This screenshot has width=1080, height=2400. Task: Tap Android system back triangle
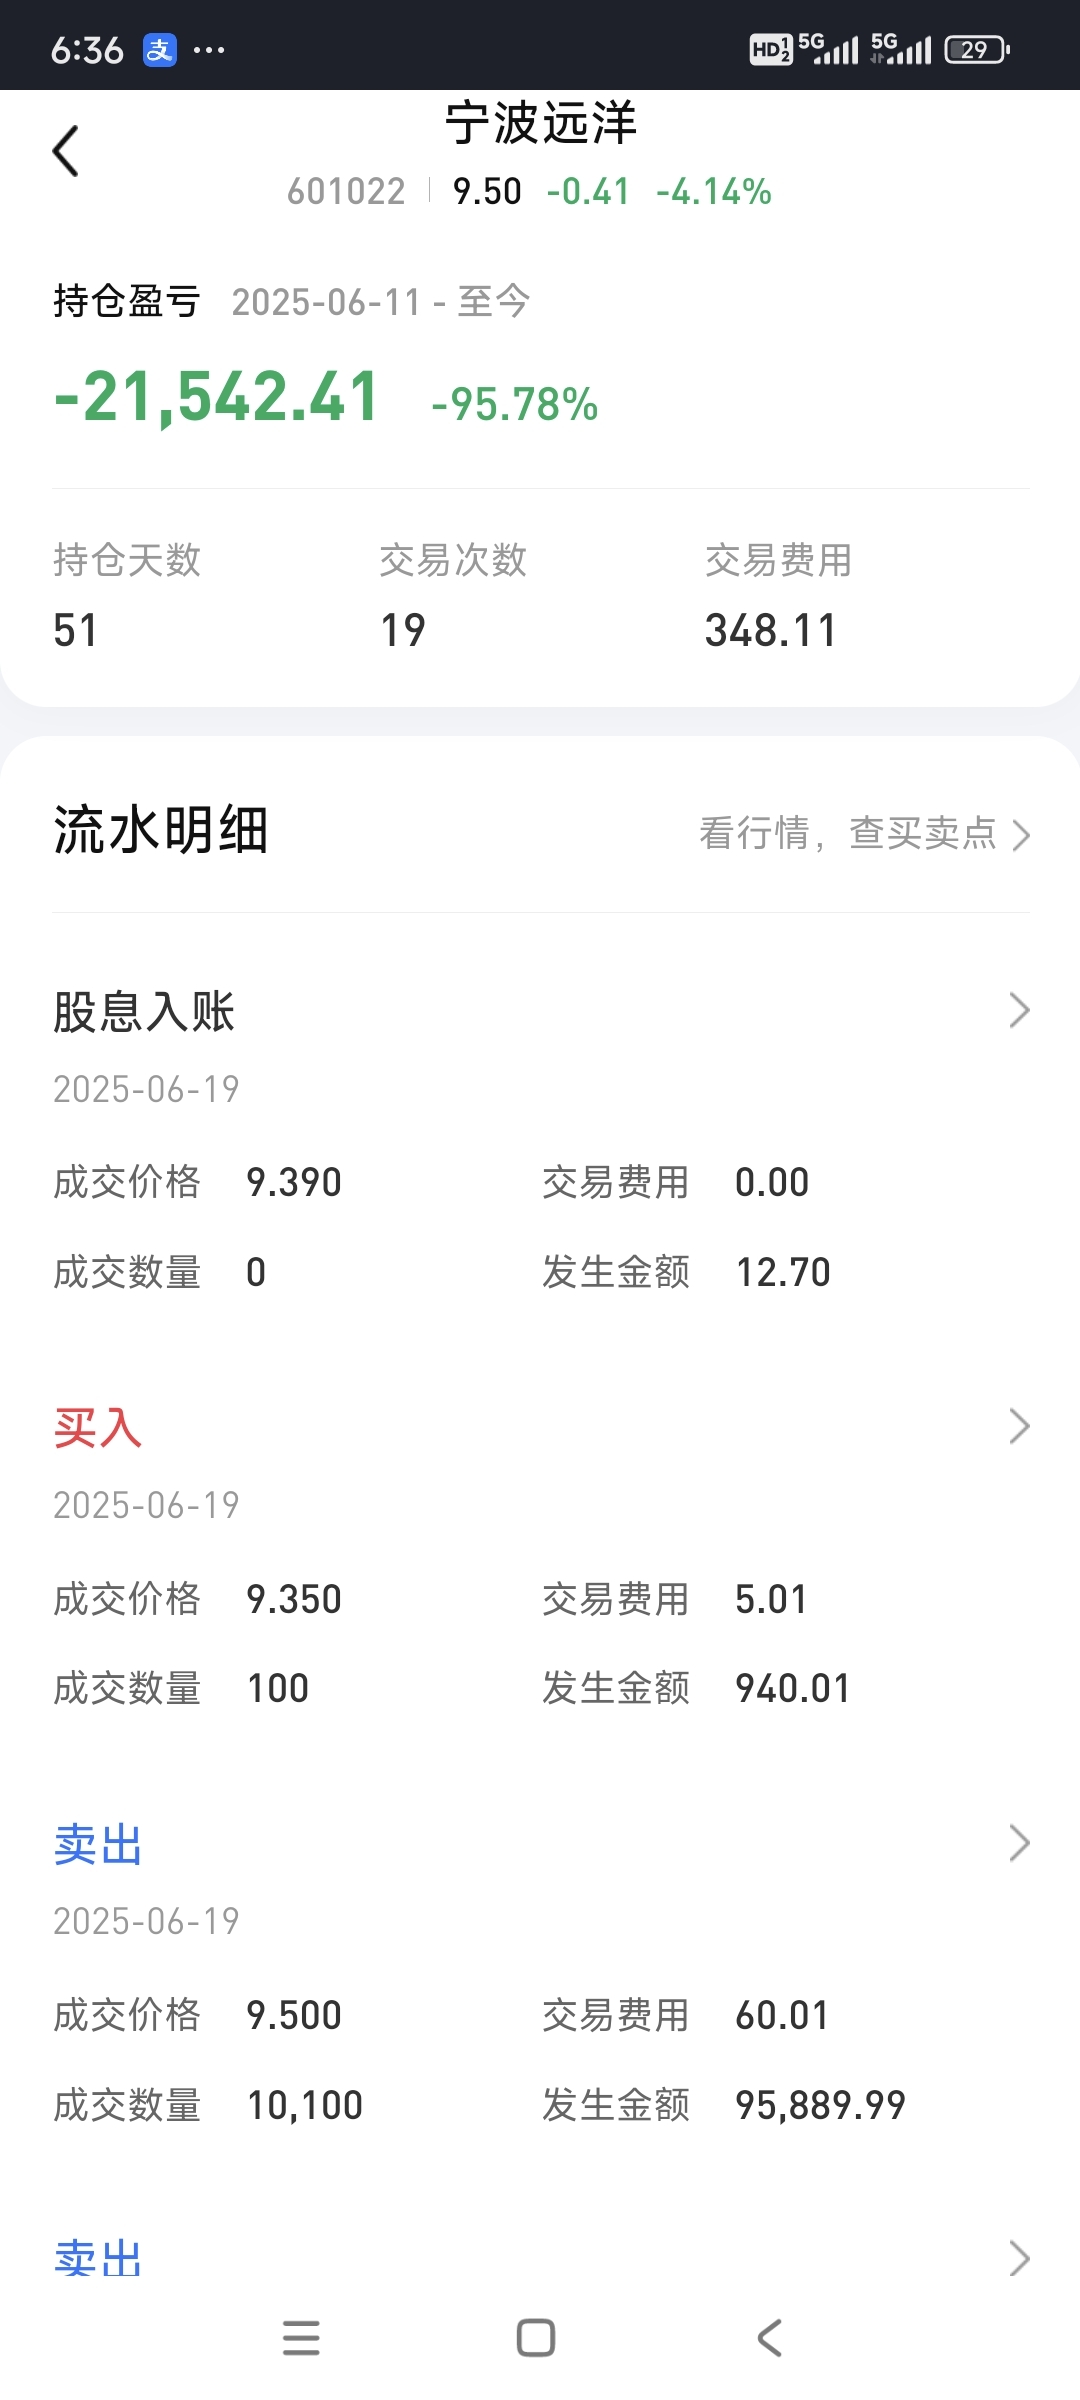tap(769, 2337)
